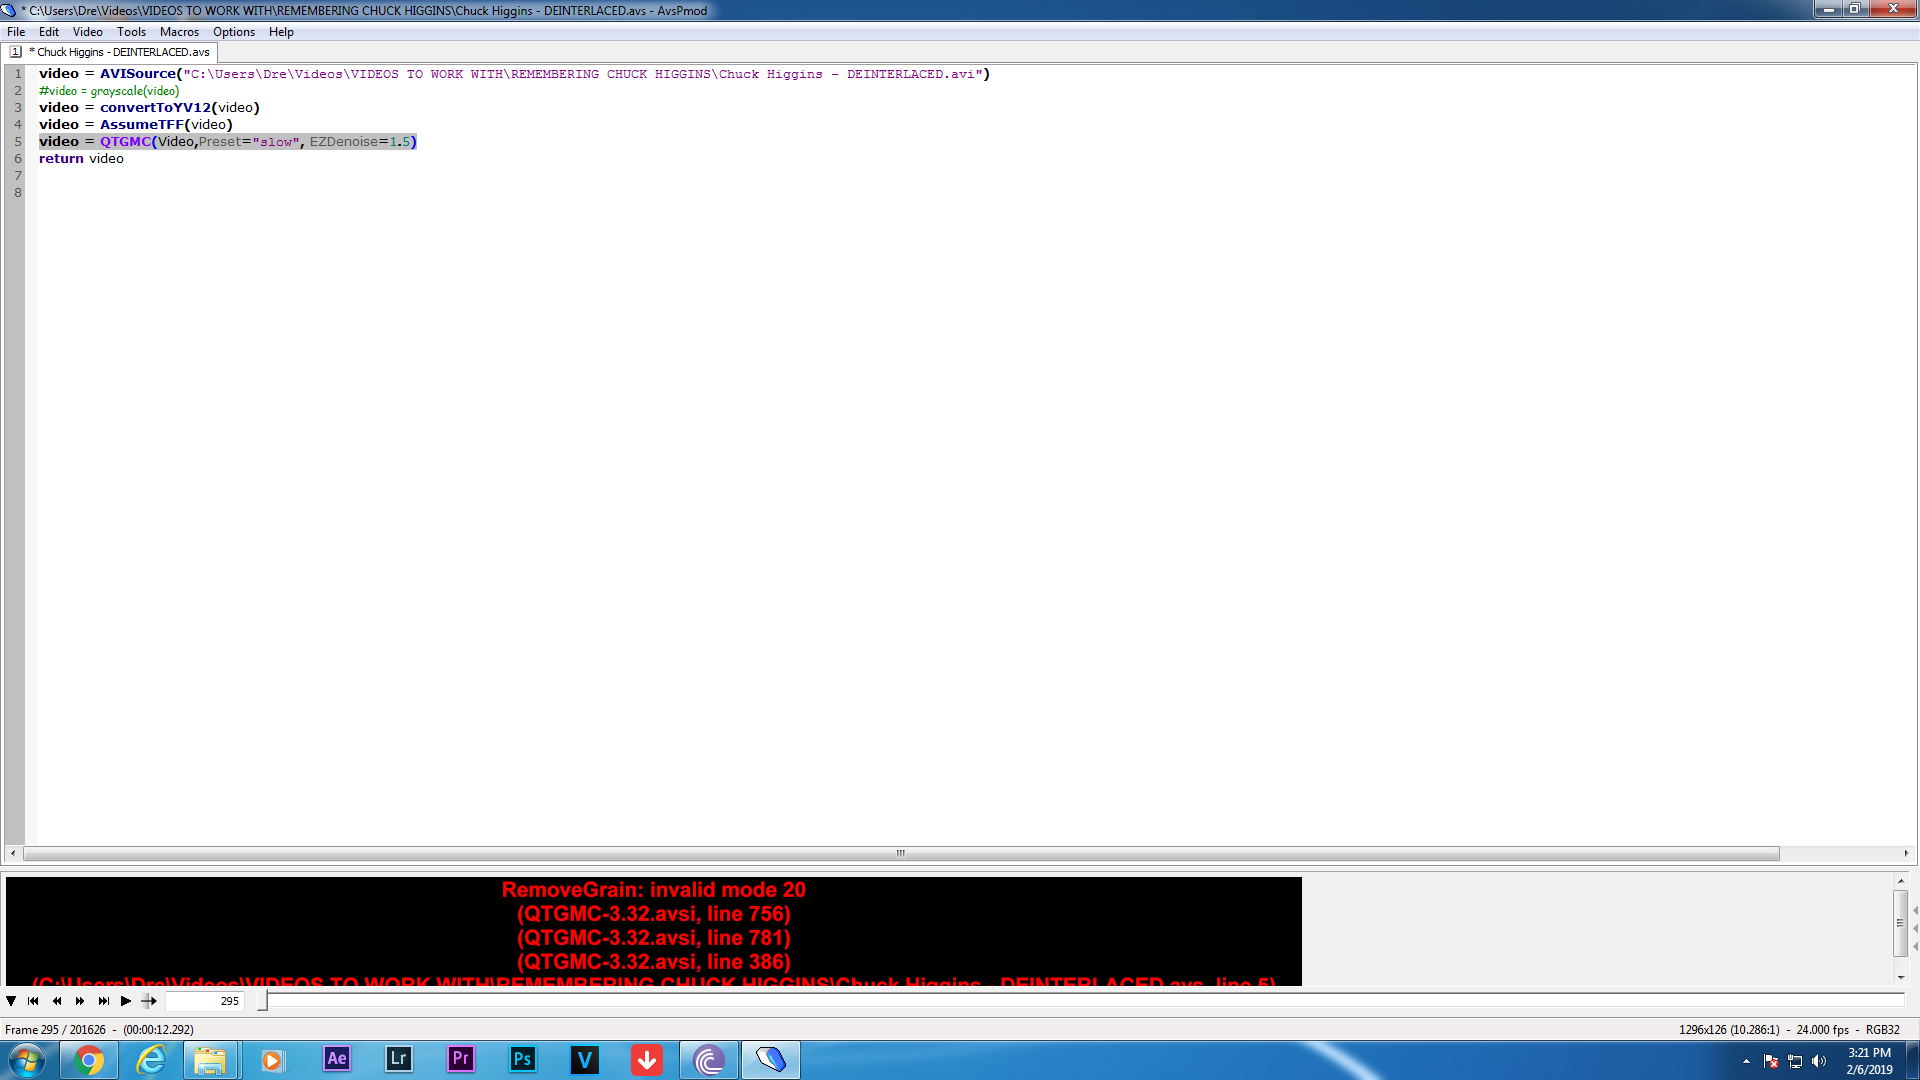Viewport: 1920px width, 1080px height.
Task: Open the Tools menu
Action: (131, 32)
